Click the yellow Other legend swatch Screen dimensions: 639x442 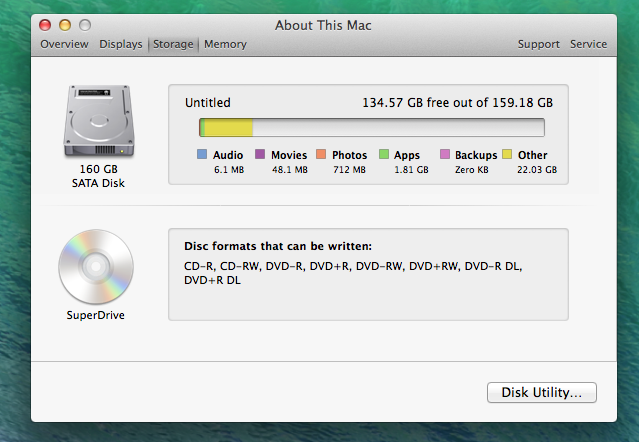pyautogui.click(x=507, y=155)
